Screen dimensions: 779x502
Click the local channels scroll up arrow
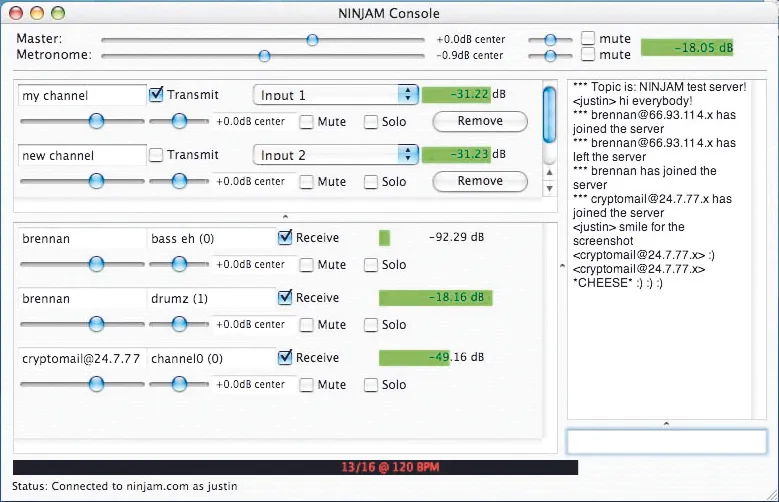pos(549,172)
